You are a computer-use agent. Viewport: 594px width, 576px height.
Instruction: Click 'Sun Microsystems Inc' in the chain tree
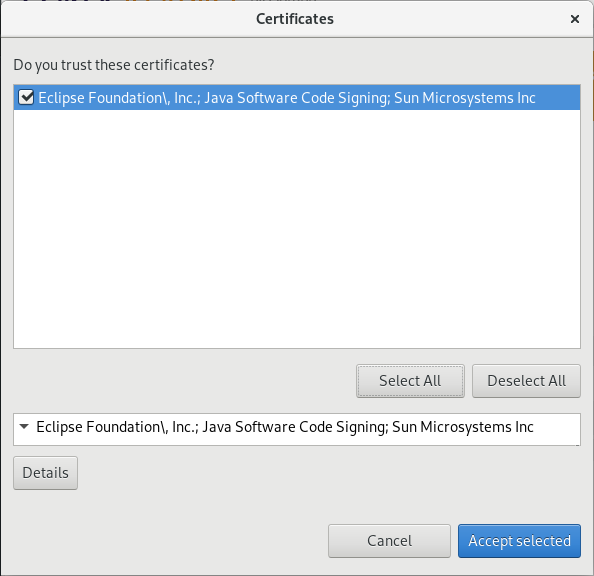click(463, 427)
